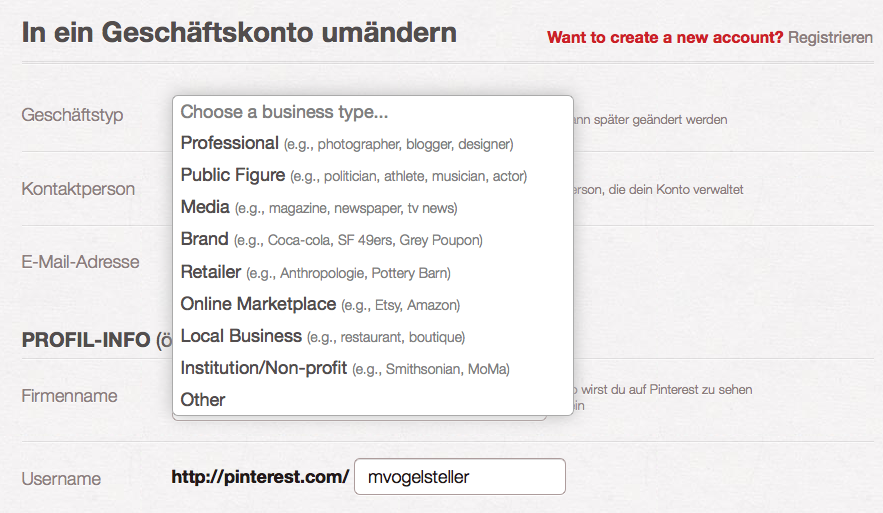
Task: Select the Professional business type option
Action: coord(373,144)
